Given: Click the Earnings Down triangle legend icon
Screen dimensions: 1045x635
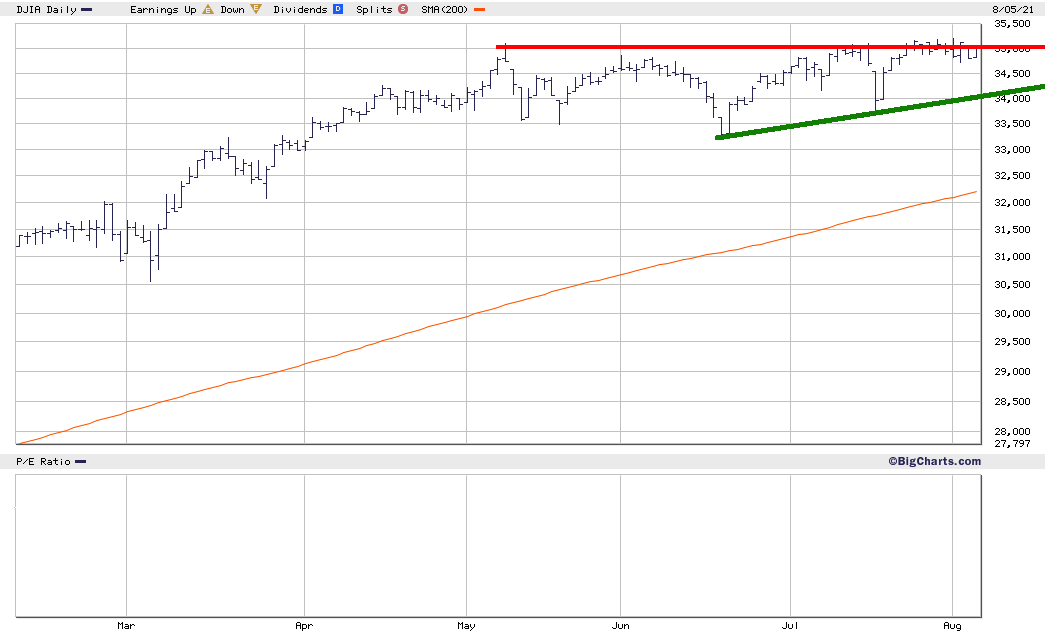Looking at the screenshot, I should tap(256, 9).
